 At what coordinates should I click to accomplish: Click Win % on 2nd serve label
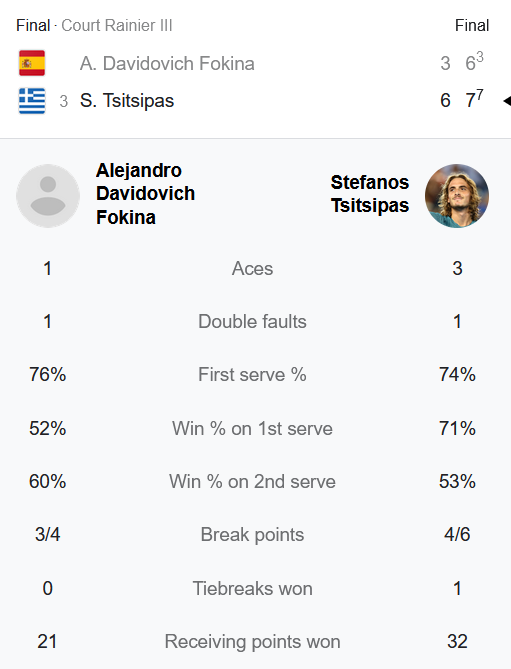(253, 481)
